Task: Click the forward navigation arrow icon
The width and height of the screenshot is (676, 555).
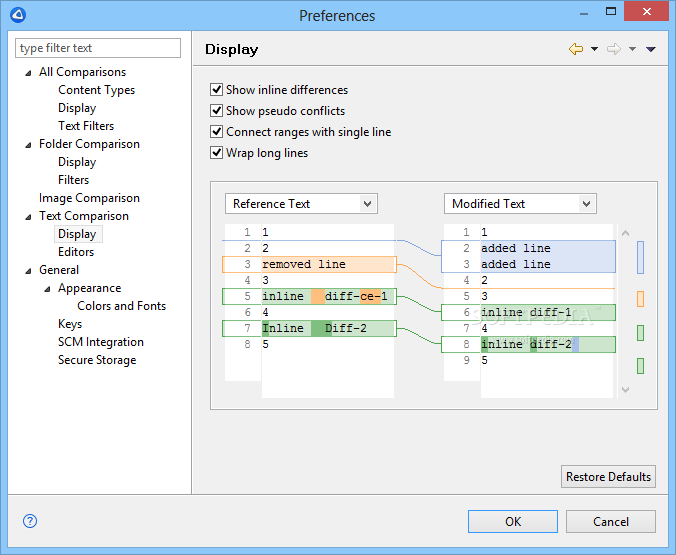Action: tap(613, 49)
